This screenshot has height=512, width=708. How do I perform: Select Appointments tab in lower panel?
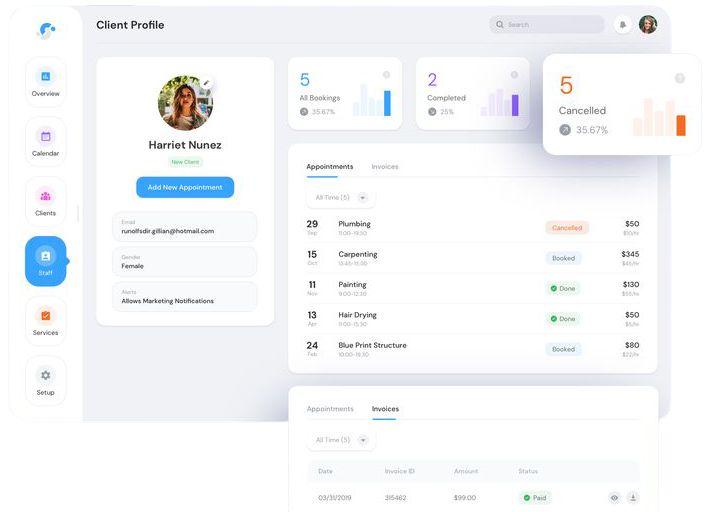[330, 409]
